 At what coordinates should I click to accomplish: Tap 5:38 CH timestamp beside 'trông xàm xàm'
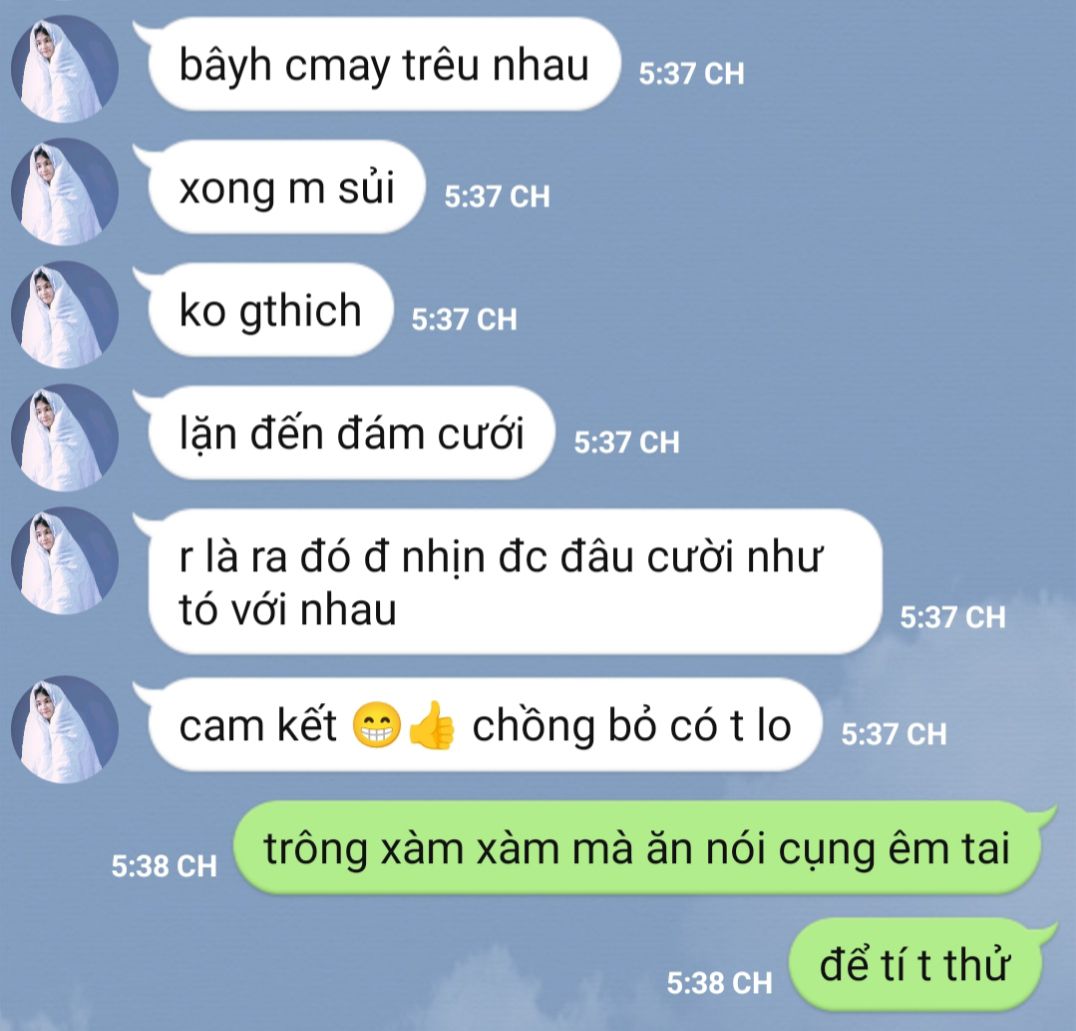coord(164,866)
